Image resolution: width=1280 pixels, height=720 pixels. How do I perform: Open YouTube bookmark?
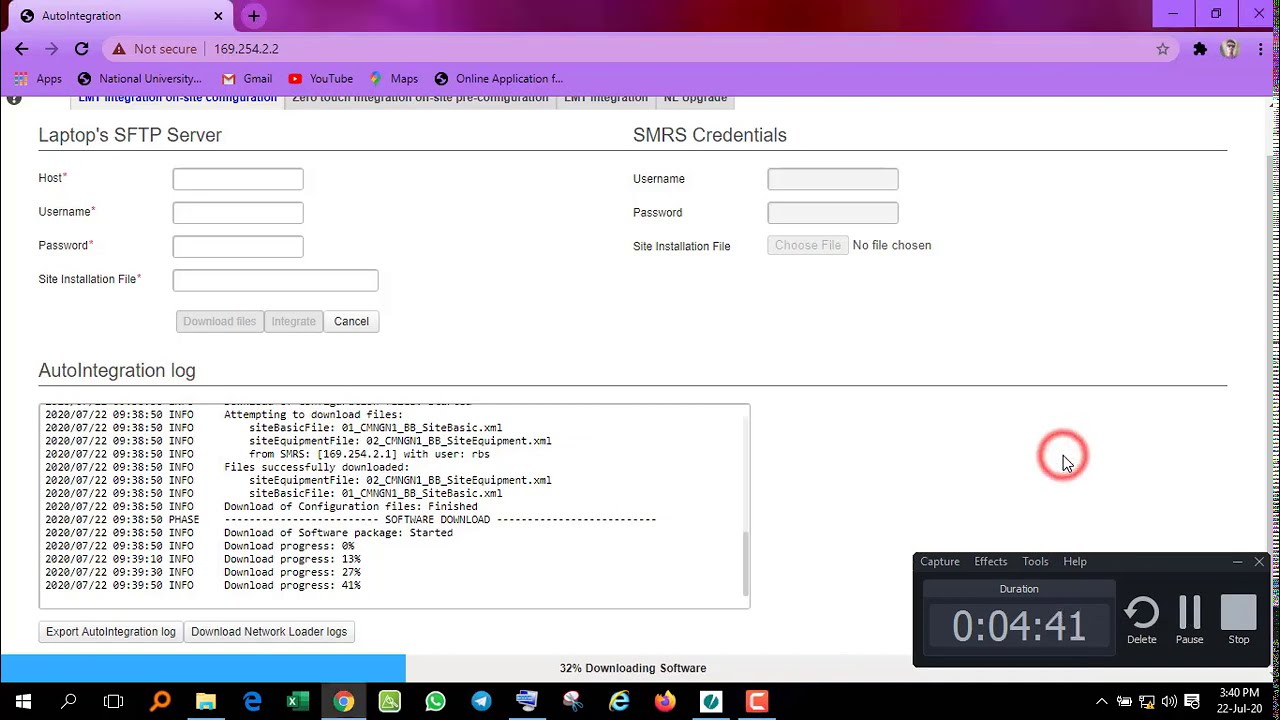320,79
